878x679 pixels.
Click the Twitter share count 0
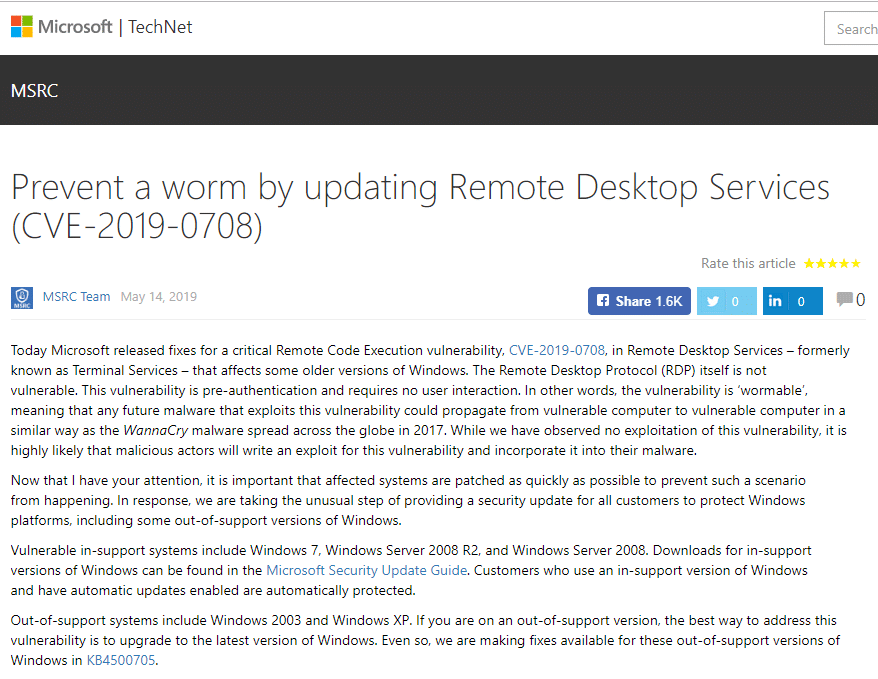tap(735, 302)
